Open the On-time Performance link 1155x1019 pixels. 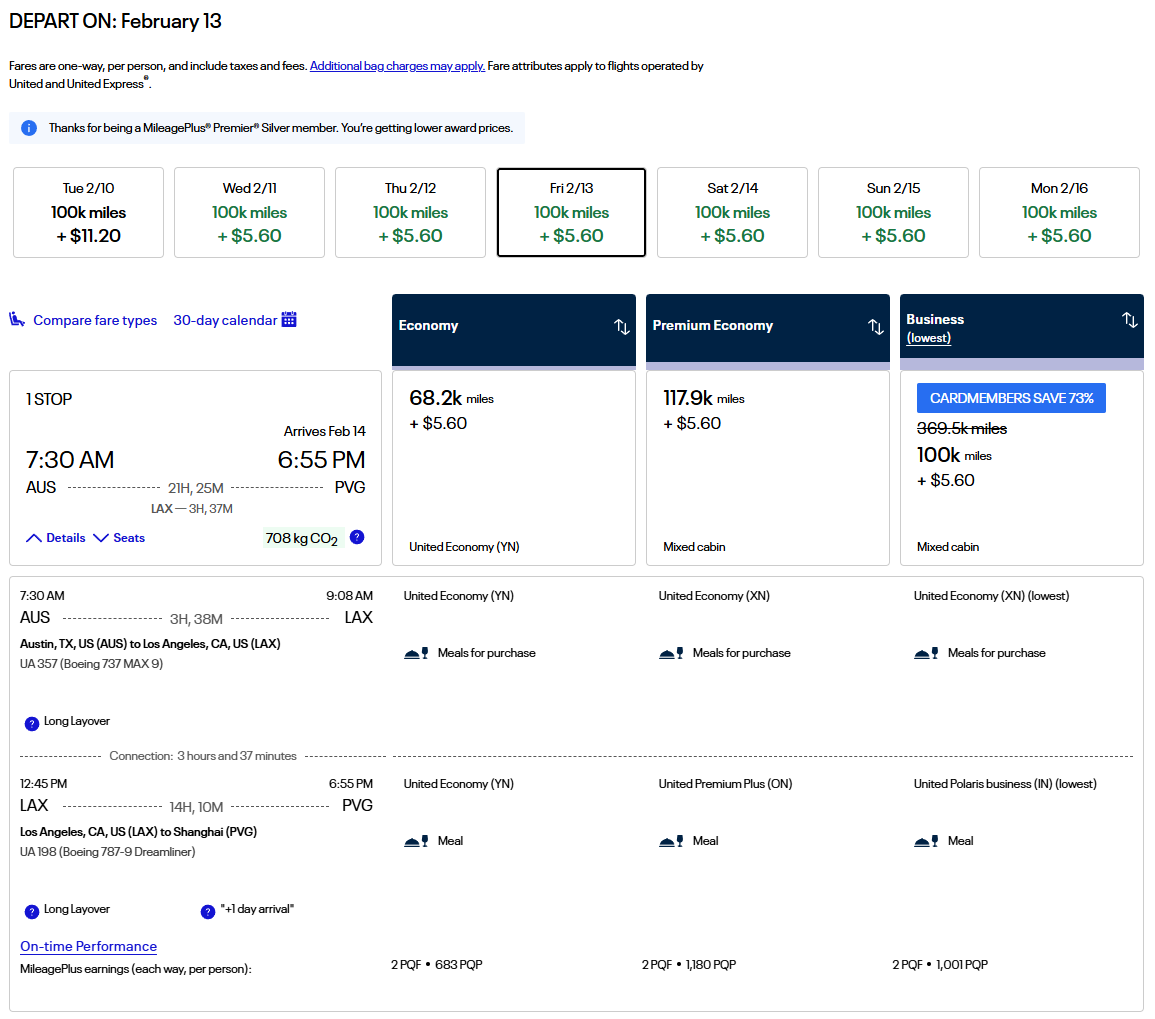(x=88, y=946)
